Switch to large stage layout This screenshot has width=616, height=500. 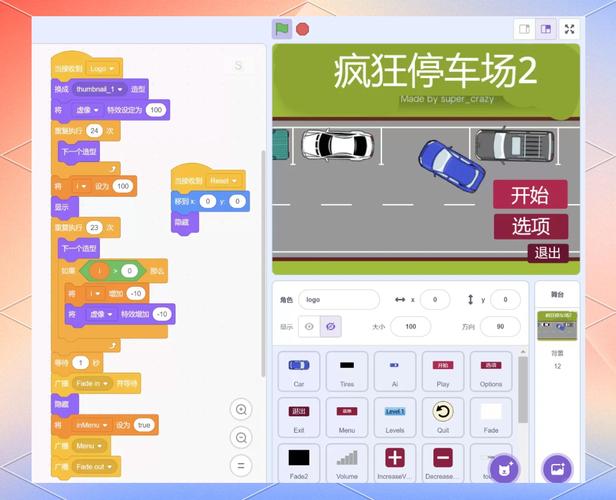click(546, 29)
